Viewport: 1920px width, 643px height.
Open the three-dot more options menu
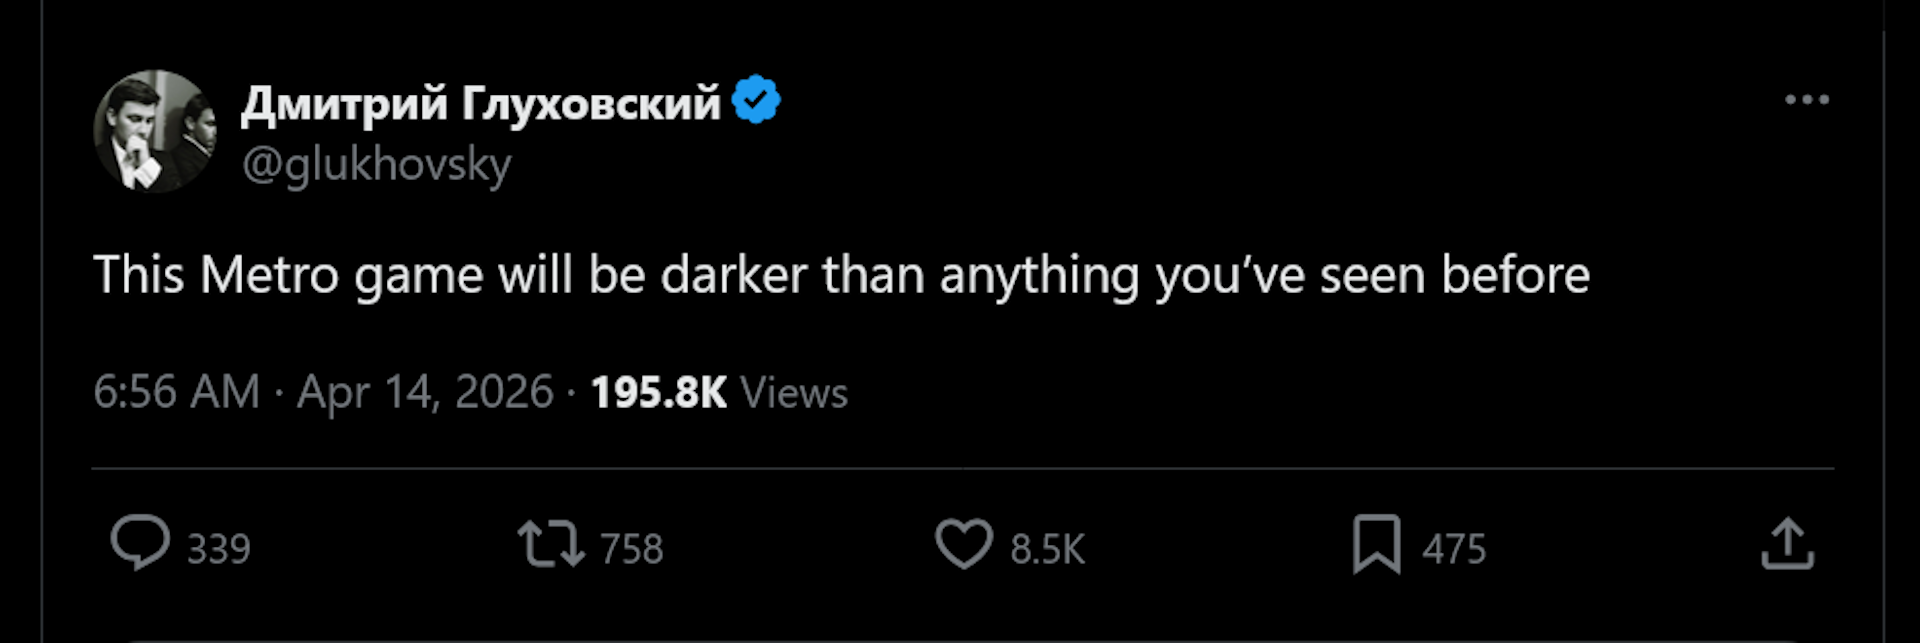pos(1806,100)
